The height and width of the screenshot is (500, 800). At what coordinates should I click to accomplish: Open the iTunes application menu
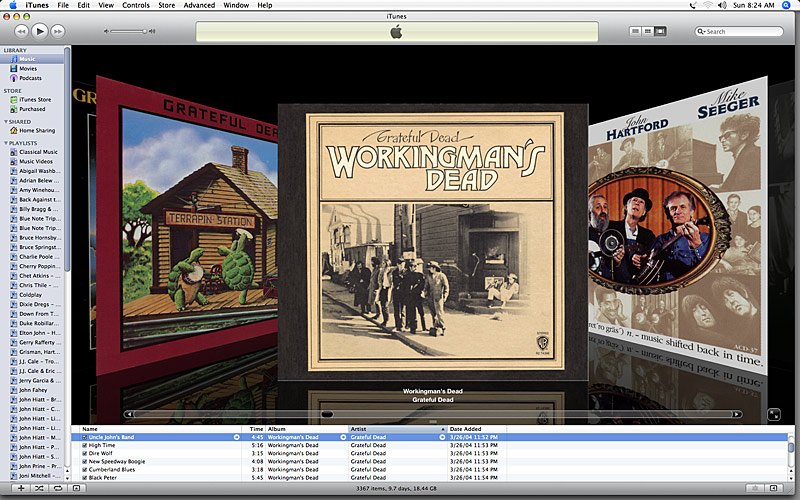coord(37,5)
